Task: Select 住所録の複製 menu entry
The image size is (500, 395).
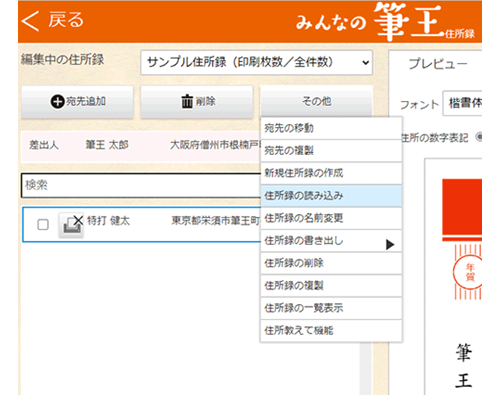Action: [x=331, y=286]
